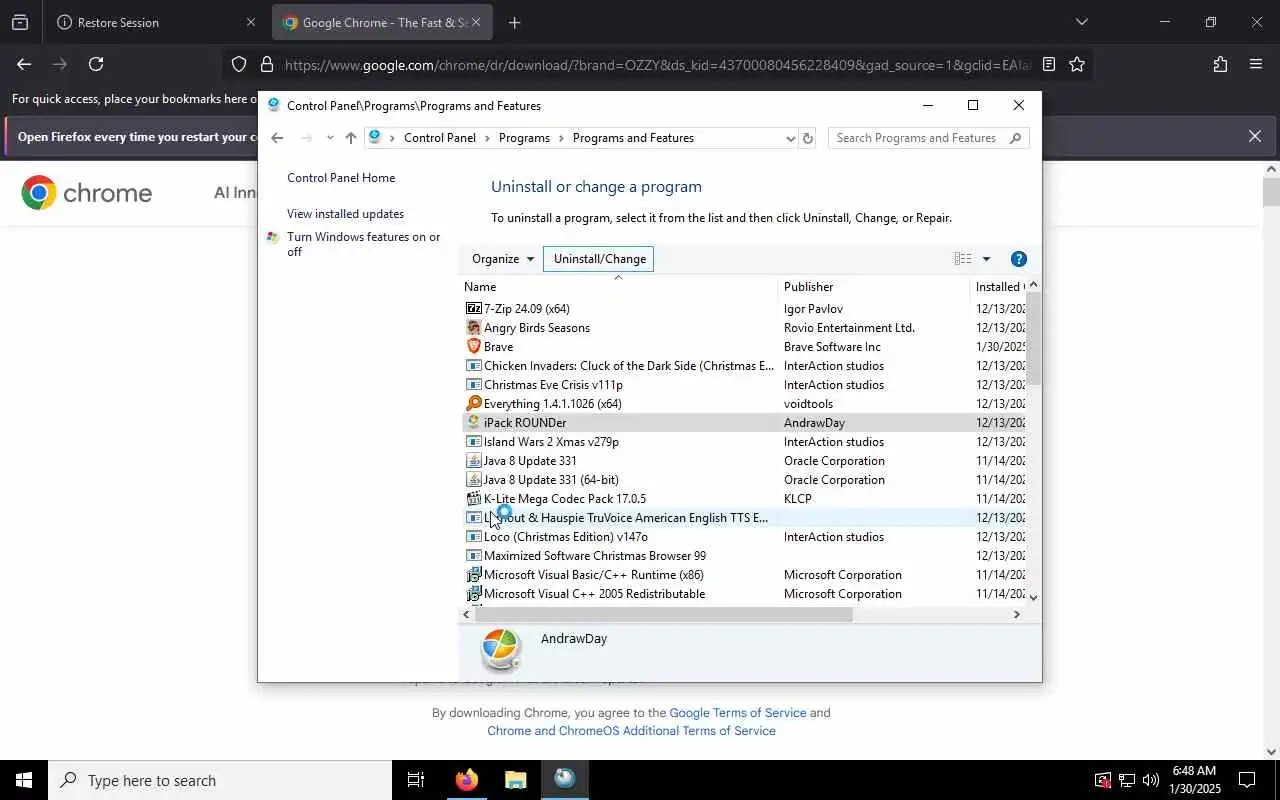Open Task View on the taskbar
Viewport: 1280px width, 800px height.
click(x=416, y=780)
